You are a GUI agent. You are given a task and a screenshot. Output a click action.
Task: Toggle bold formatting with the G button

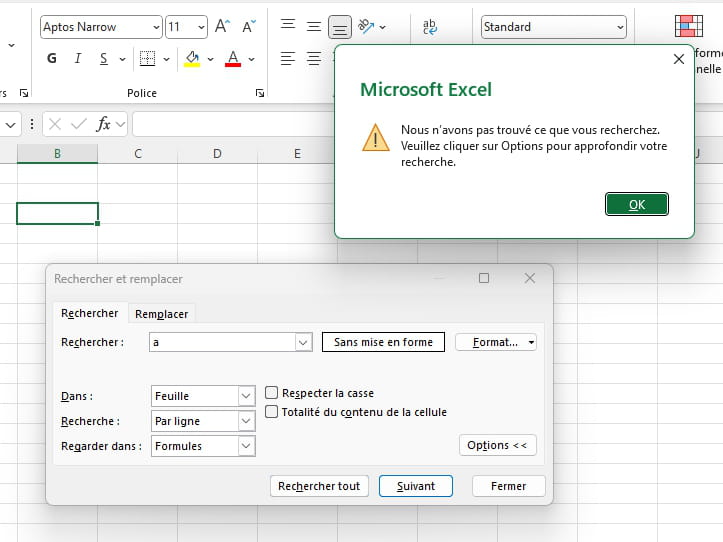click(x=52, y=59)
